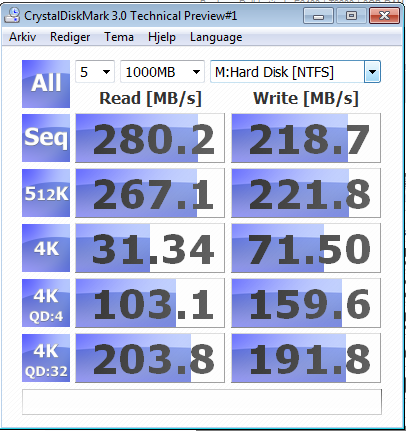The width and height of the screenshot is (406, 431).
Task: Click the 4K QD:32 write result 191.8
Action: click(306, 358)
